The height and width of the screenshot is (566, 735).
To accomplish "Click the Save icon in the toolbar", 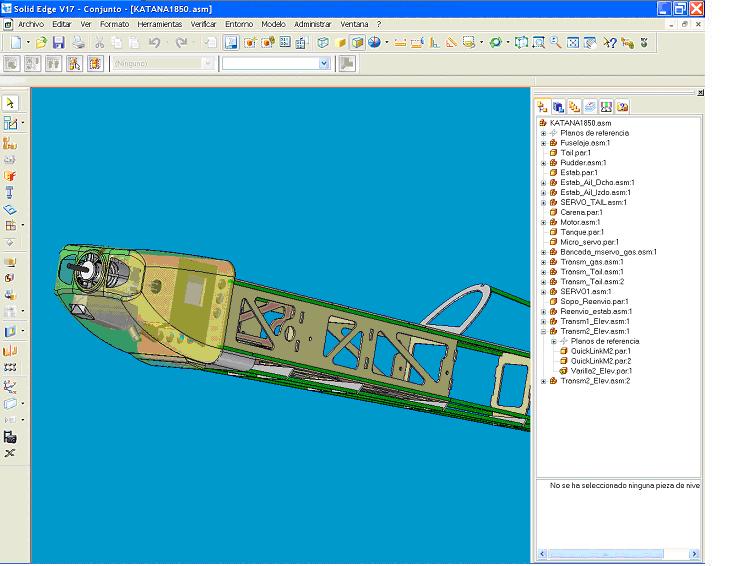I will click(x=58, y=43).
